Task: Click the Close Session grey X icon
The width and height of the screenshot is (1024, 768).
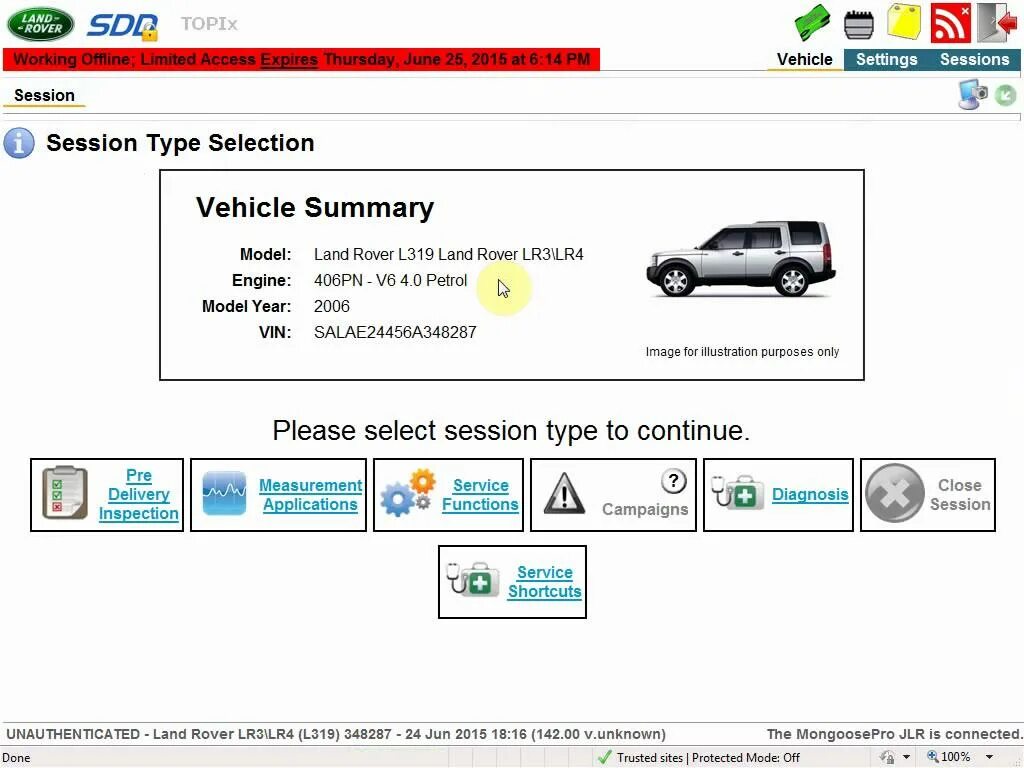Action: click(895, 493)
